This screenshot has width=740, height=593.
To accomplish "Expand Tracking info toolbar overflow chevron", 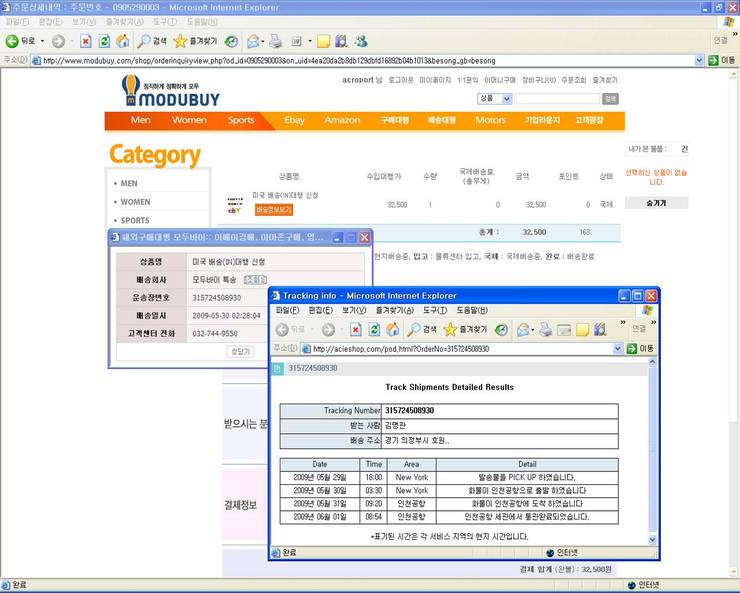I will 623,322.
